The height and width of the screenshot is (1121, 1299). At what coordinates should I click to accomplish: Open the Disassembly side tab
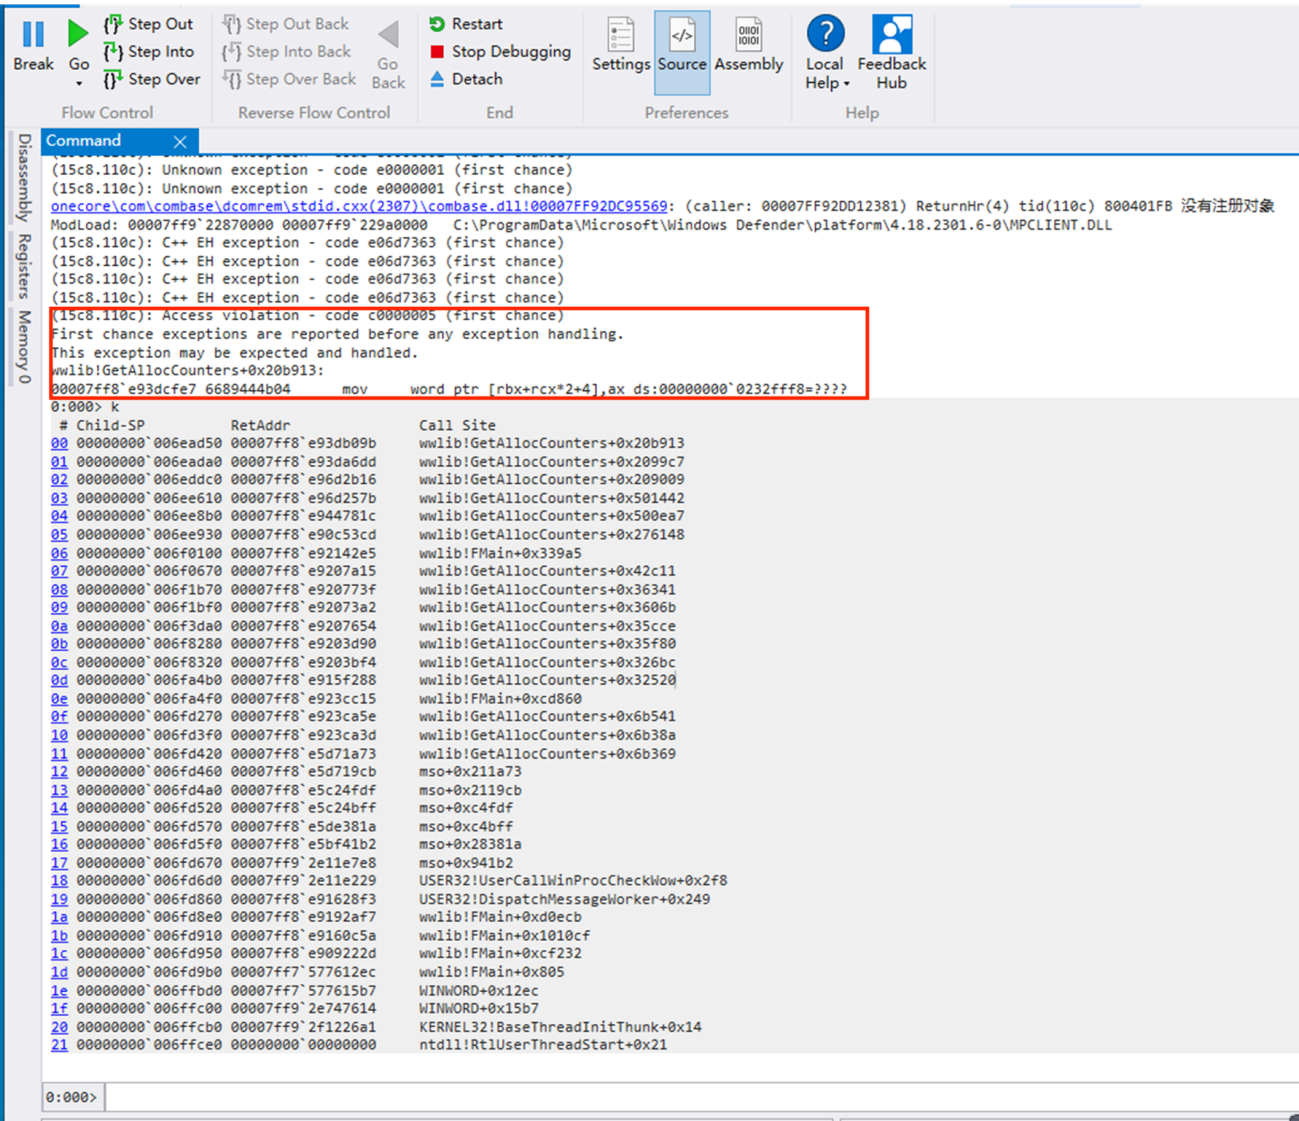[24, 177]
